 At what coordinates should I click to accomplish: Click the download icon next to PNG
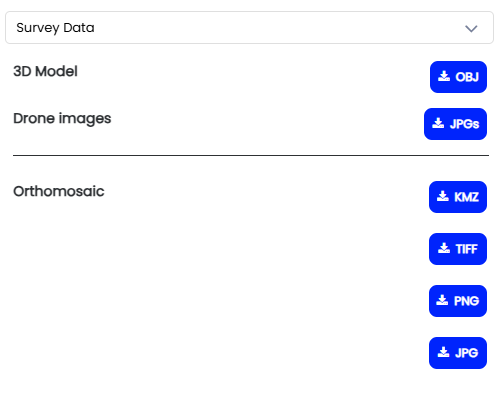tap(442, 300)
